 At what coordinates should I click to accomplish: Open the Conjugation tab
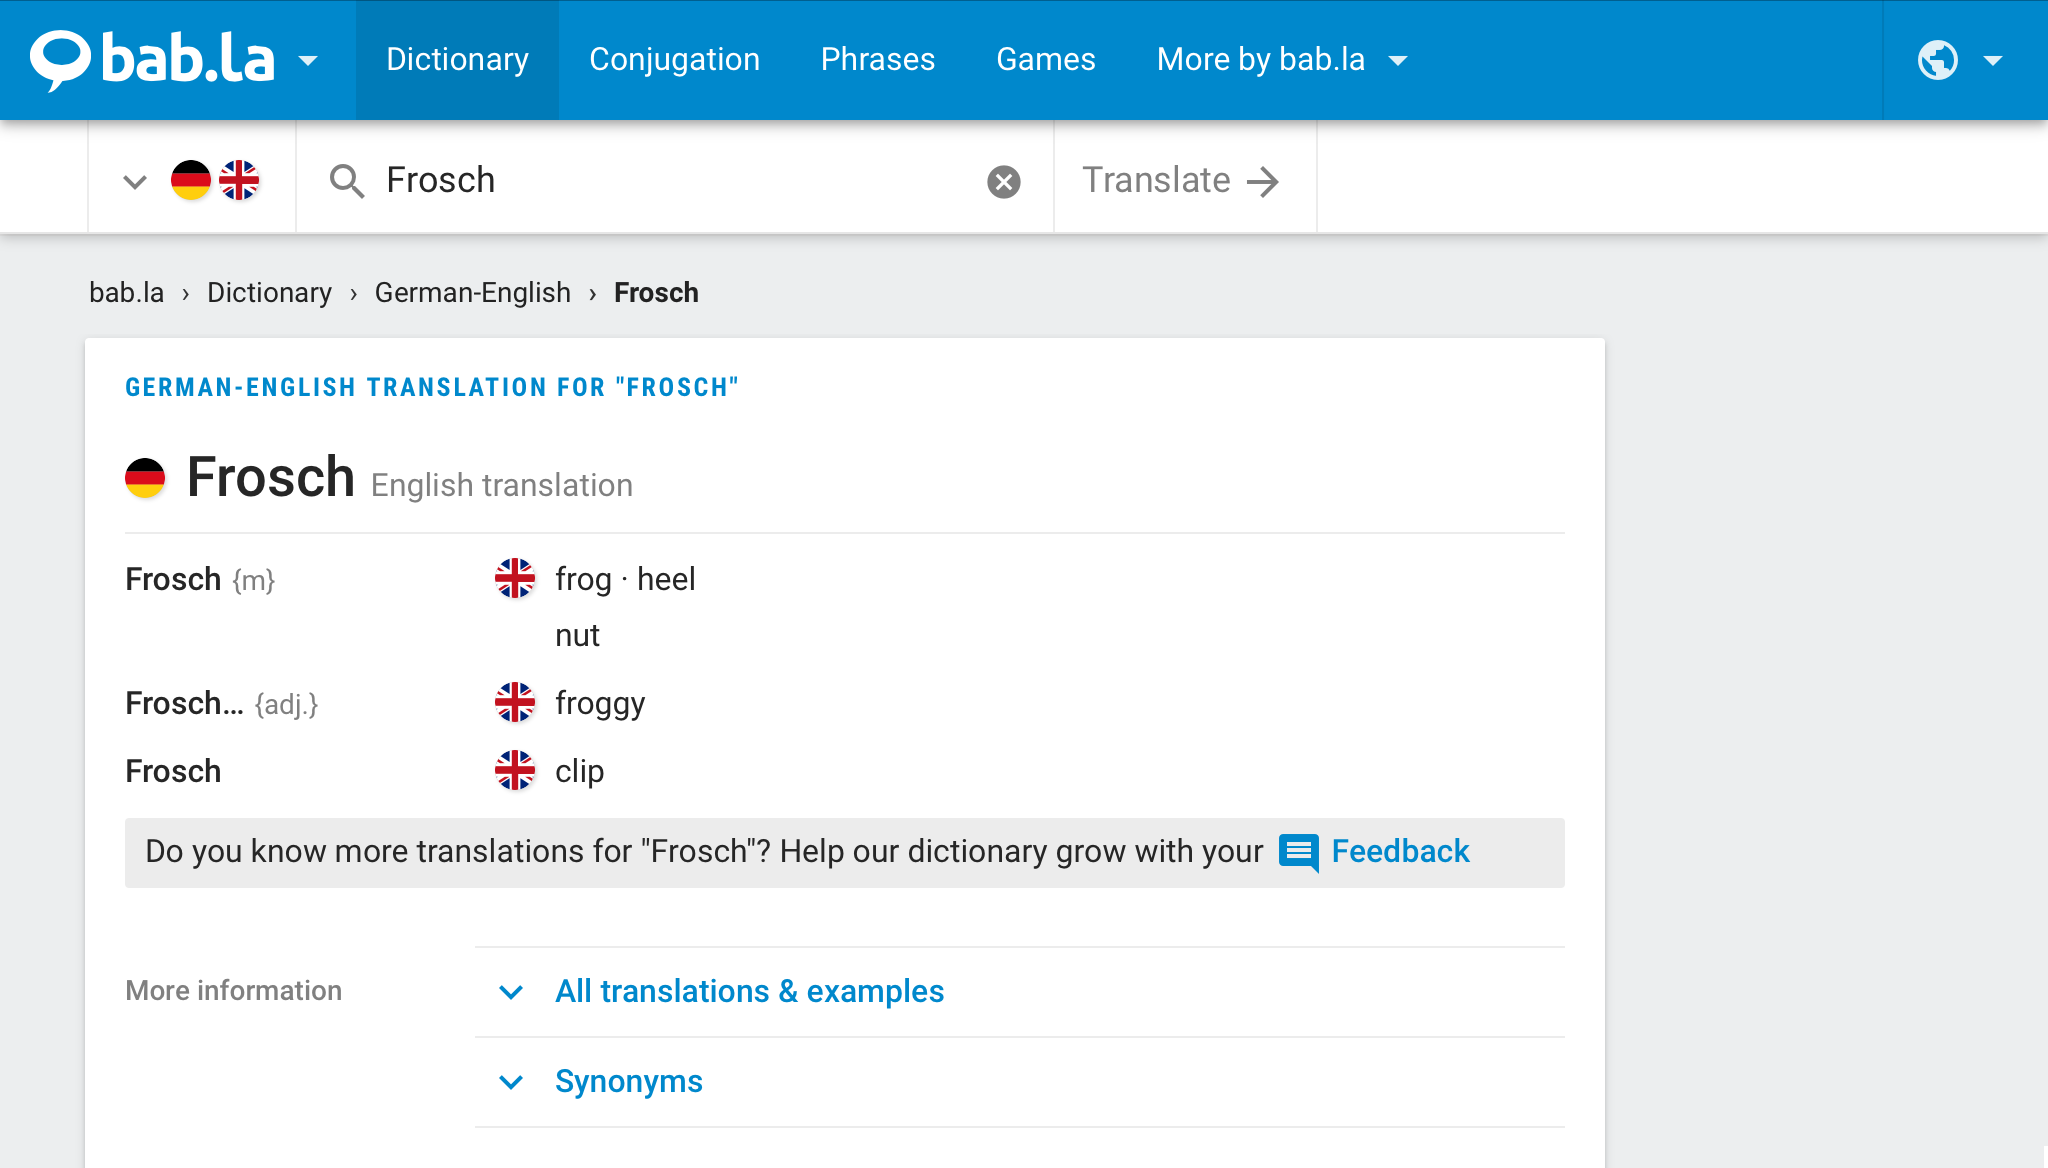674,60
